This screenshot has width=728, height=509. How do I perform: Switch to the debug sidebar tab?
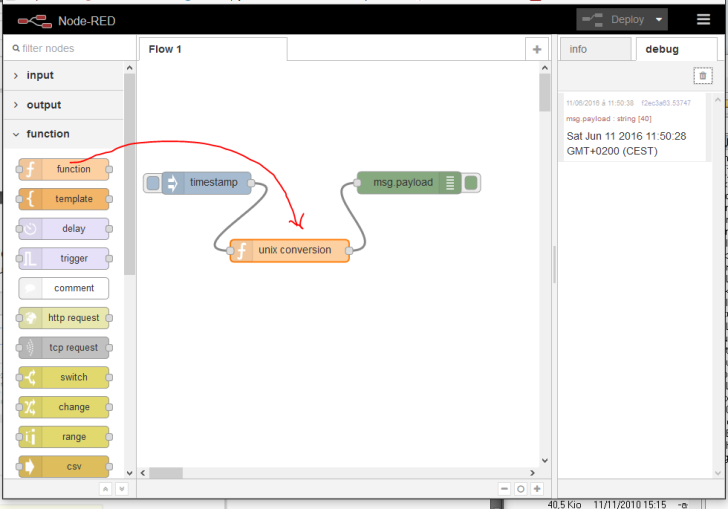(x=676, y=49)
